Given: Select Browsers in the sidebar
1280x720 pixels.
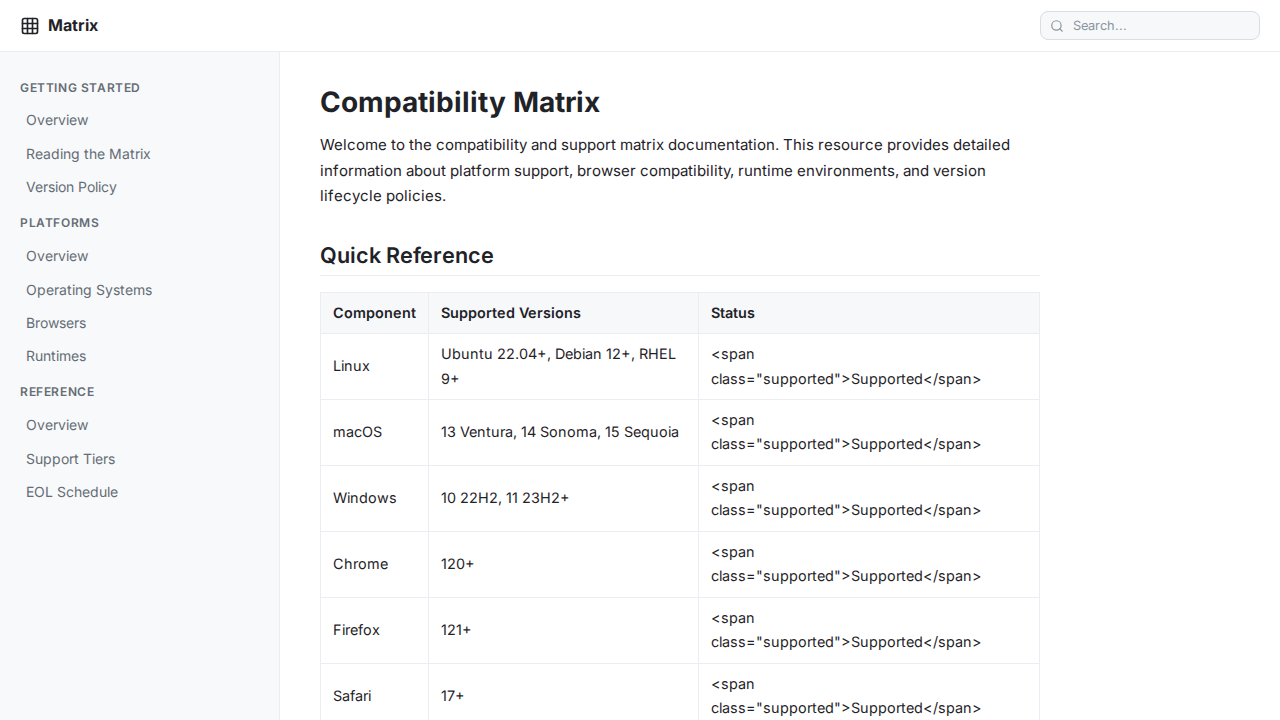Looking at the screenshot, I should tap(56, 323).
